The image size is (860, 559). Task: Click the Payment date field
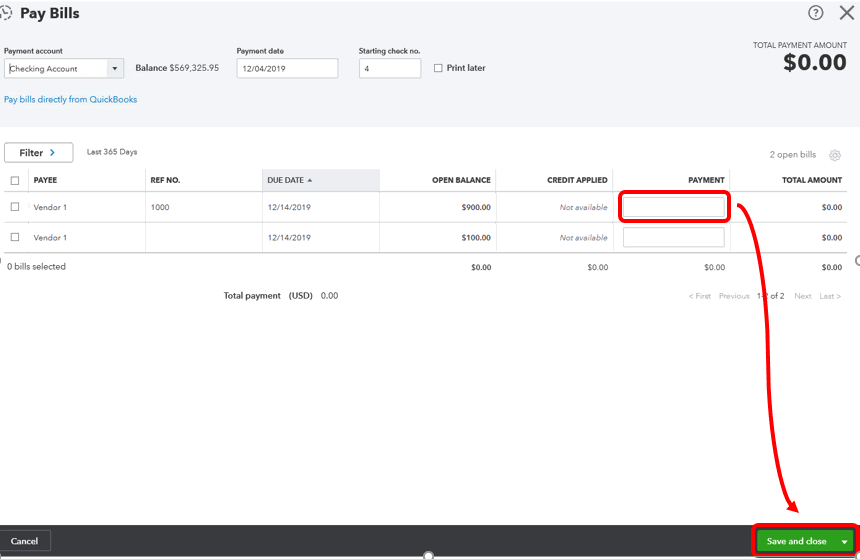[x=287, y=69]
